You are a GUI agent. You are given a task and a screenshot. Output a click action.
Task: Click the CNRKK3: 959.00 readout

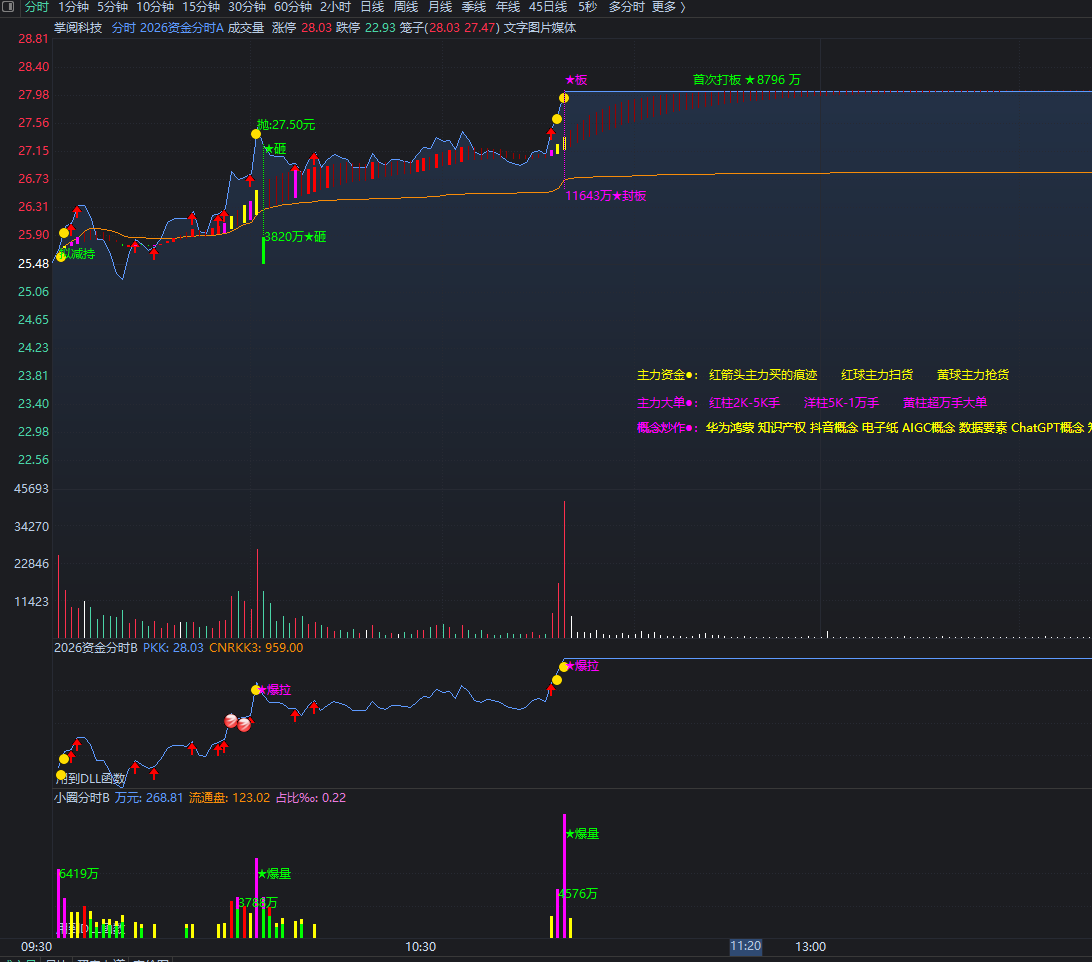(x=256, y=648)
